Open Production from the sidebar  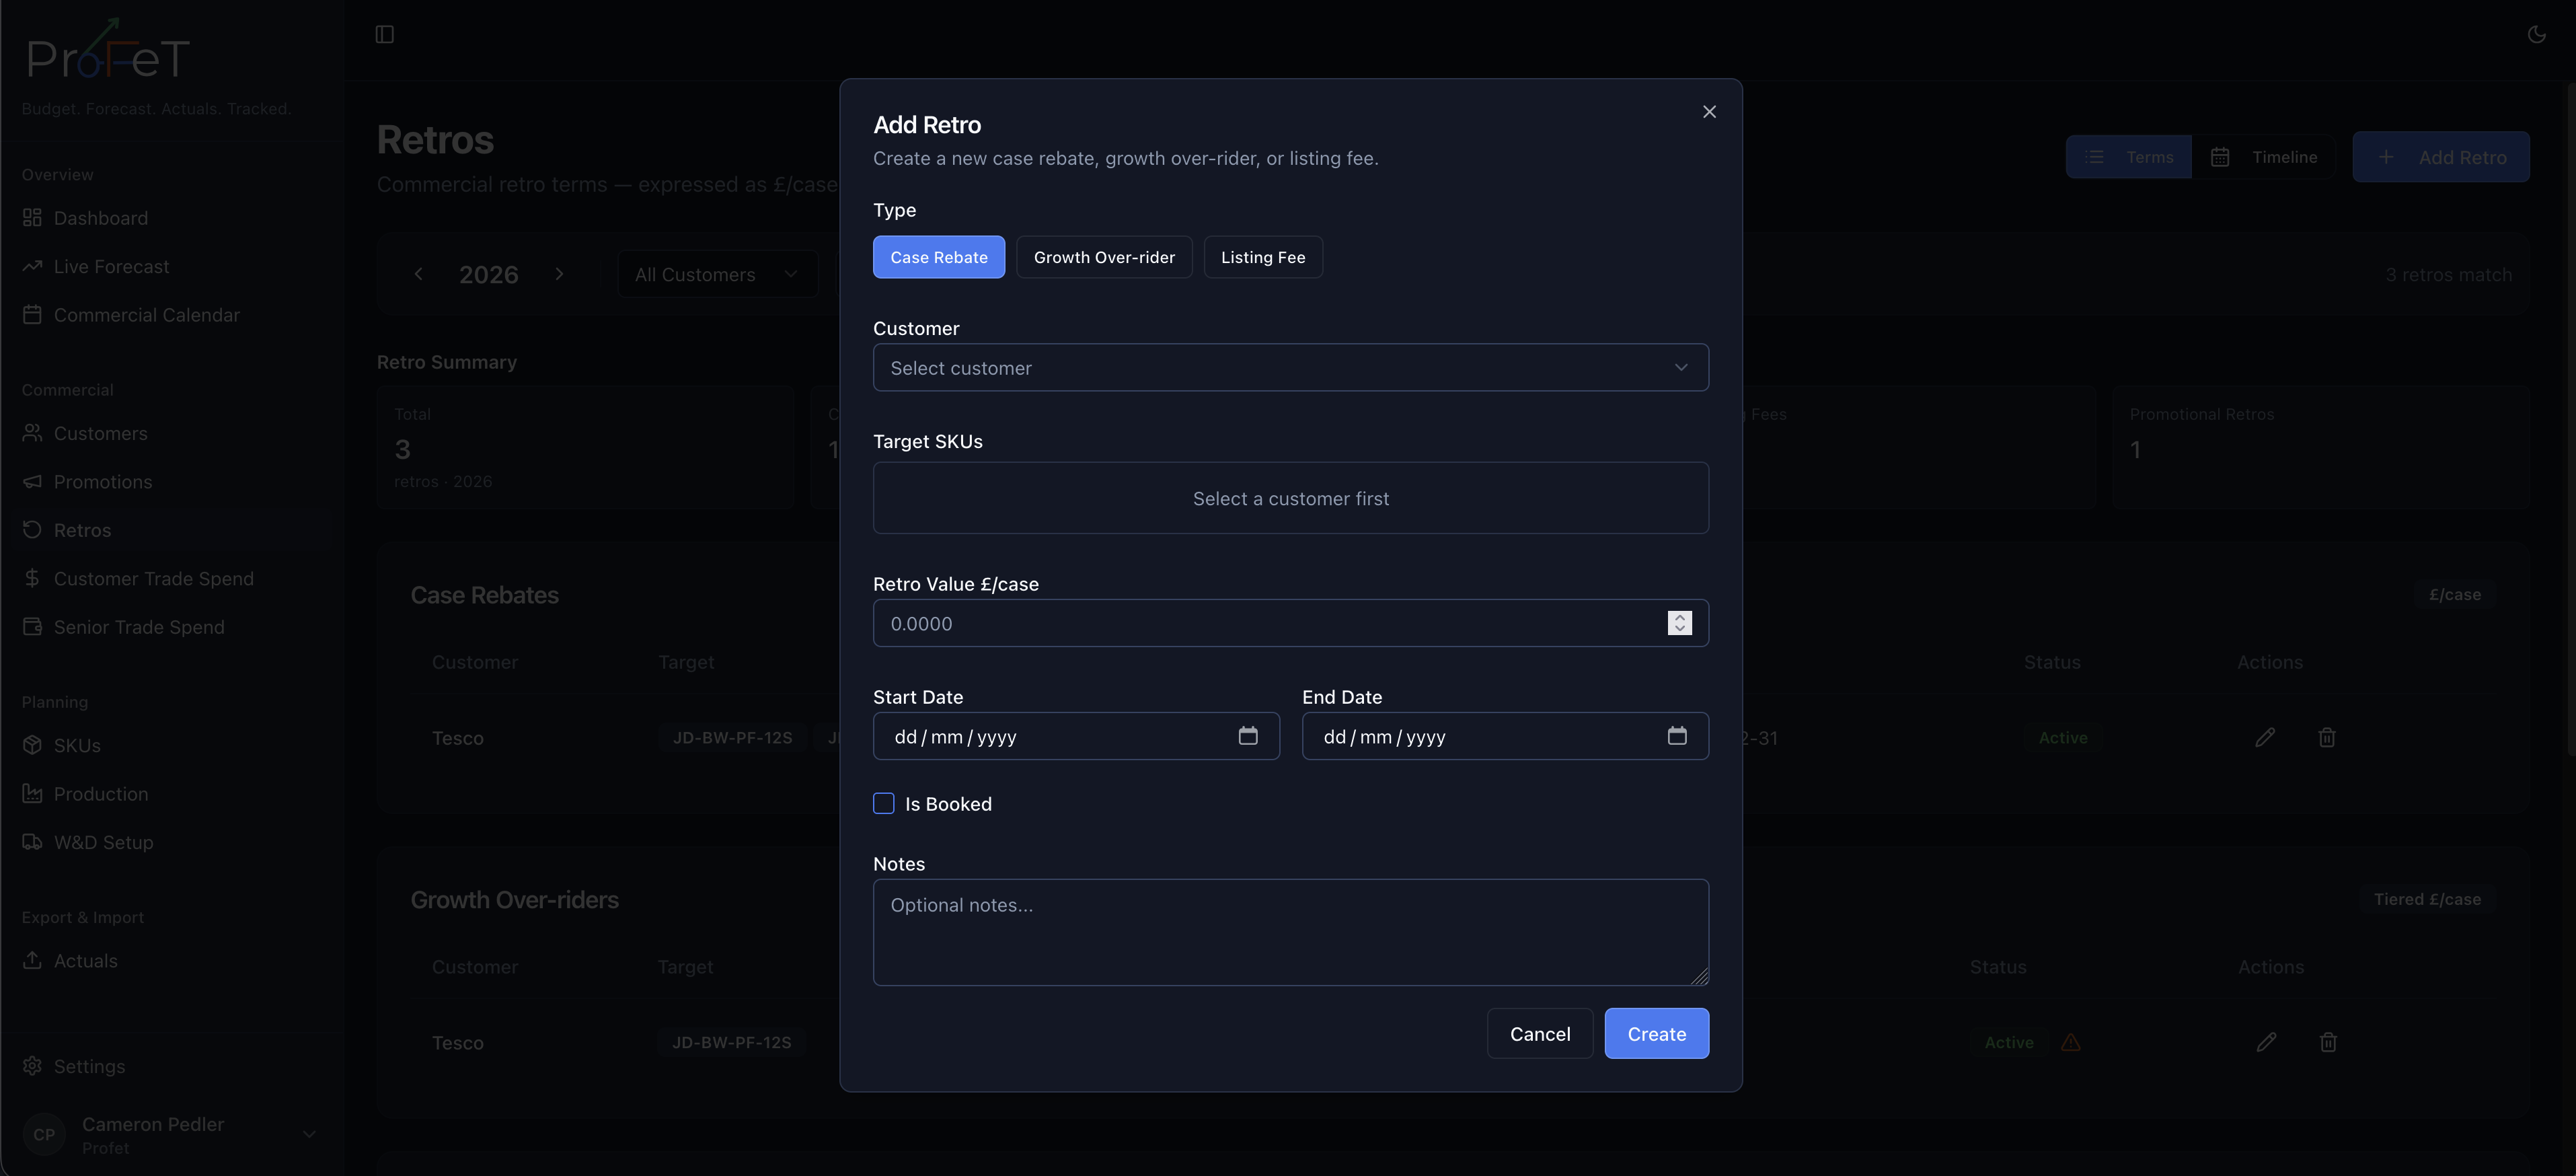coord(100,794)
